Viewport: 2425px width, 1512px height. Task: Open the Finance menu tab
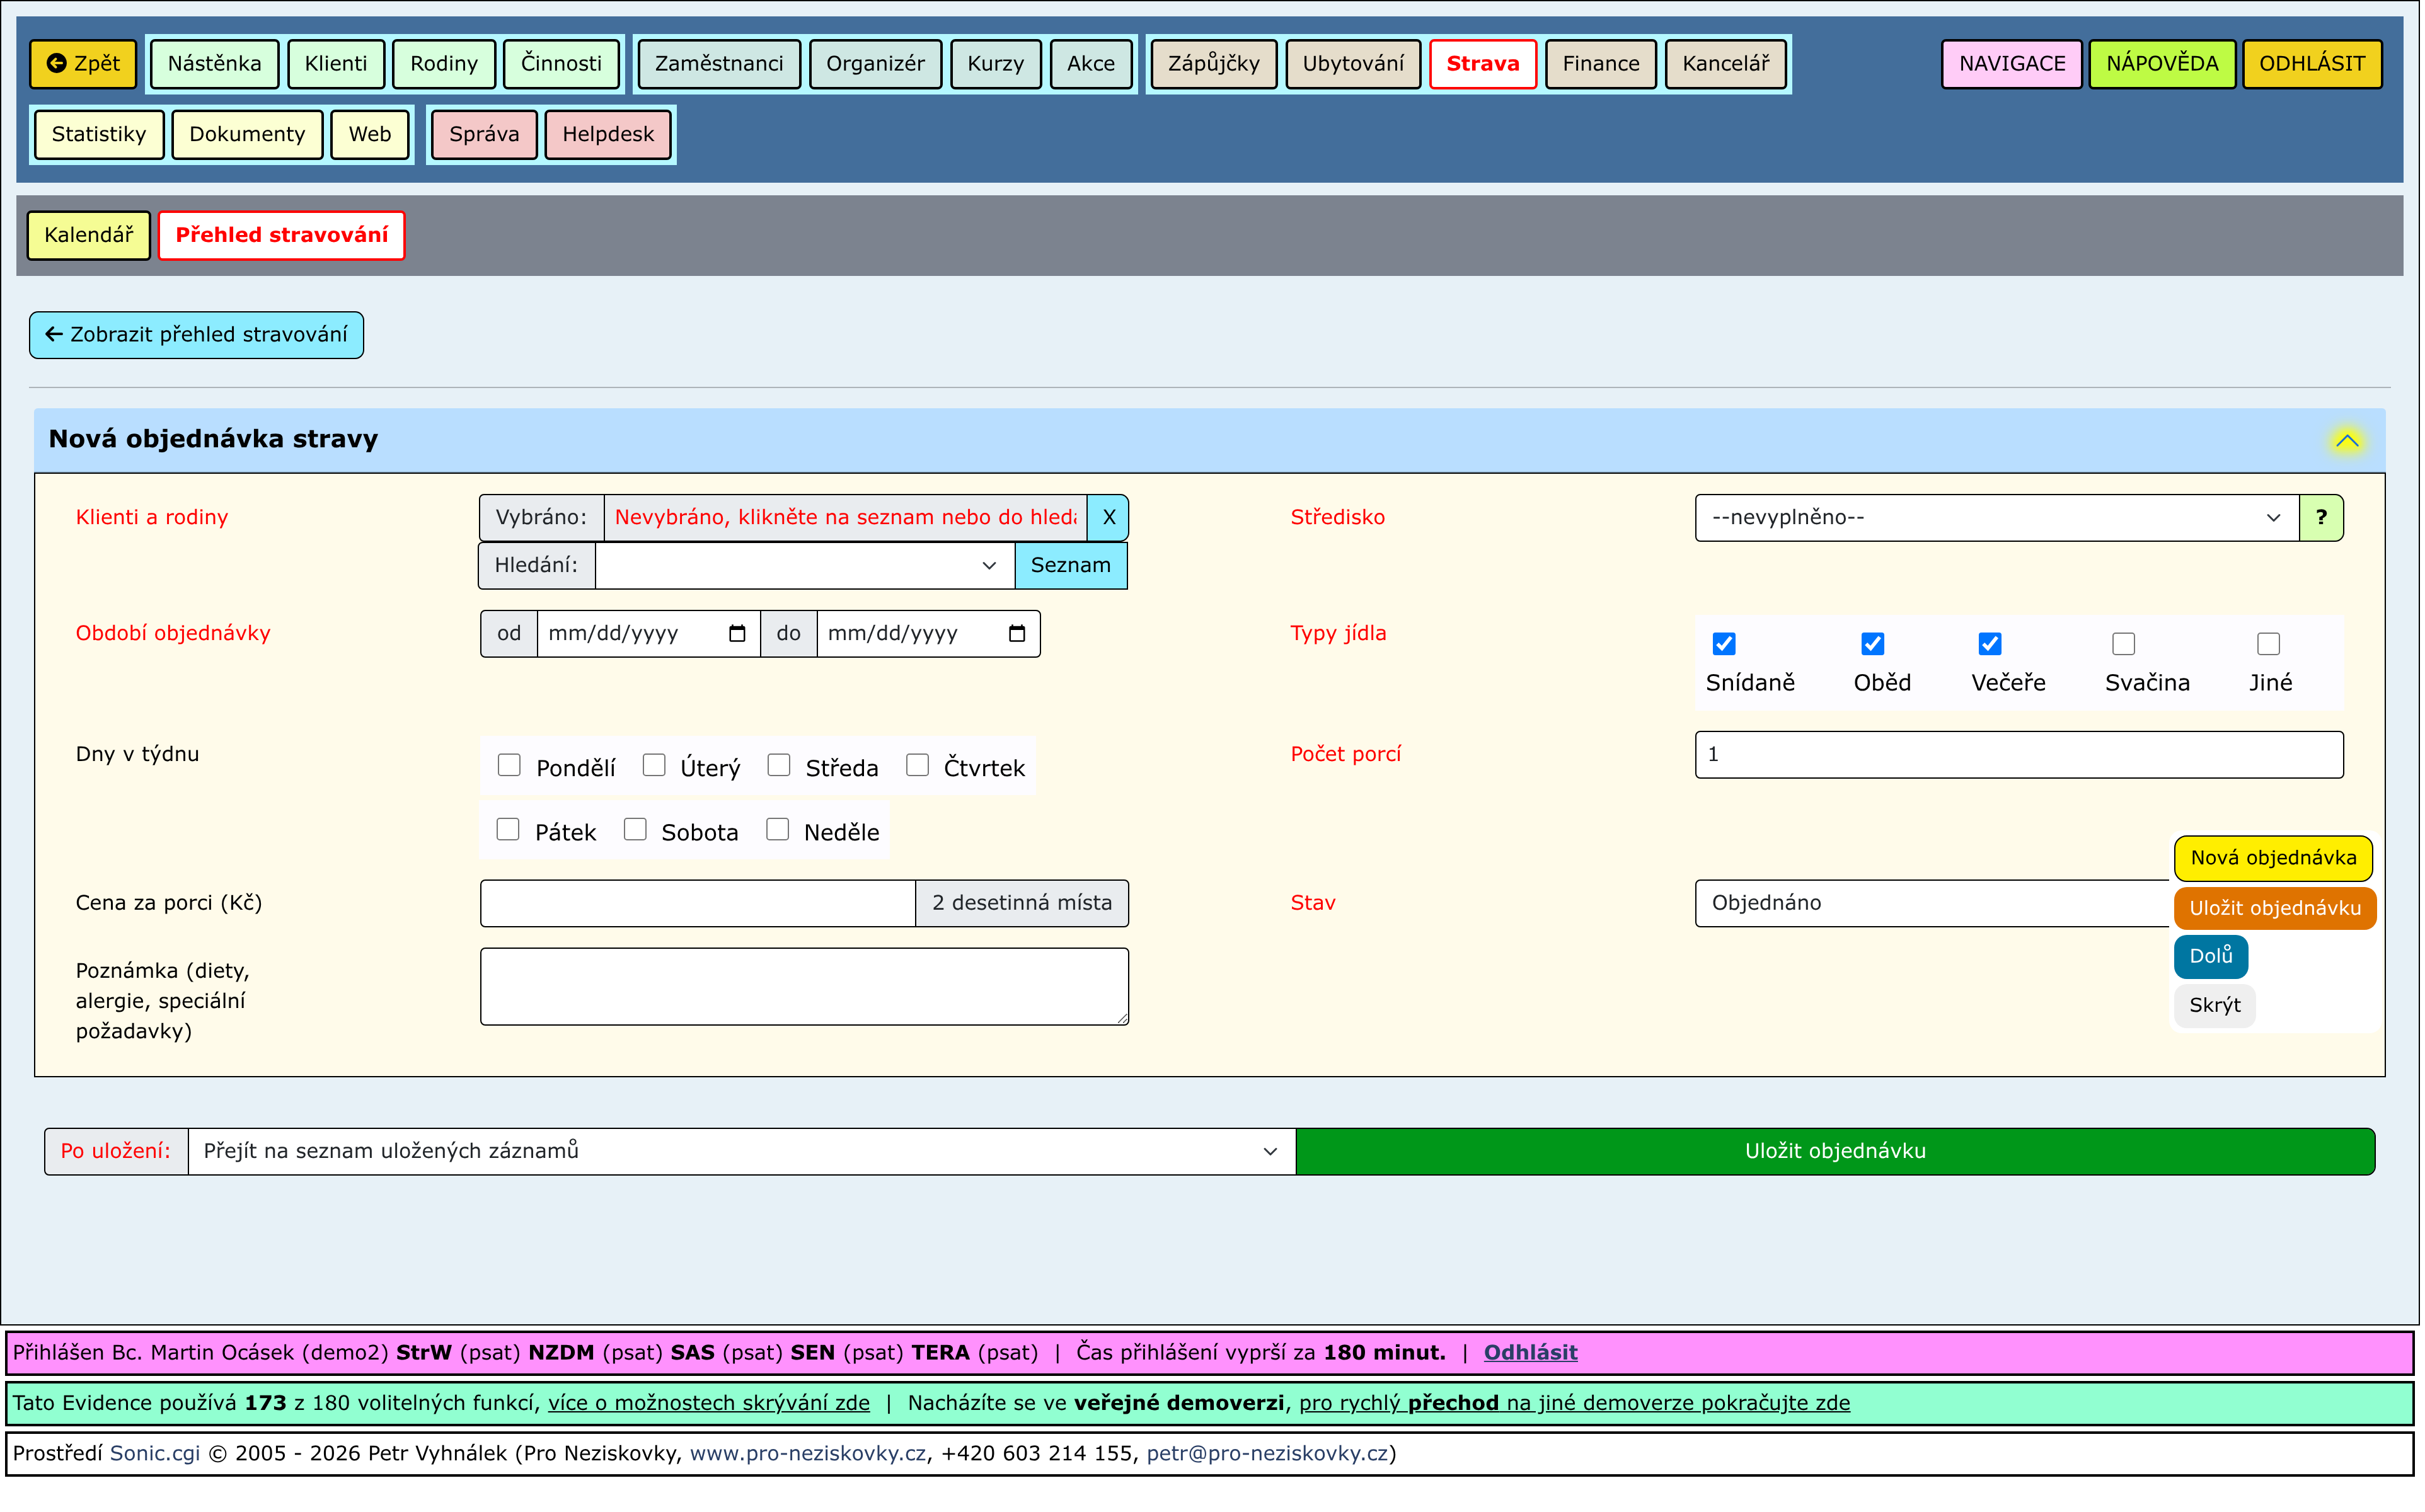click(1603, 64)
